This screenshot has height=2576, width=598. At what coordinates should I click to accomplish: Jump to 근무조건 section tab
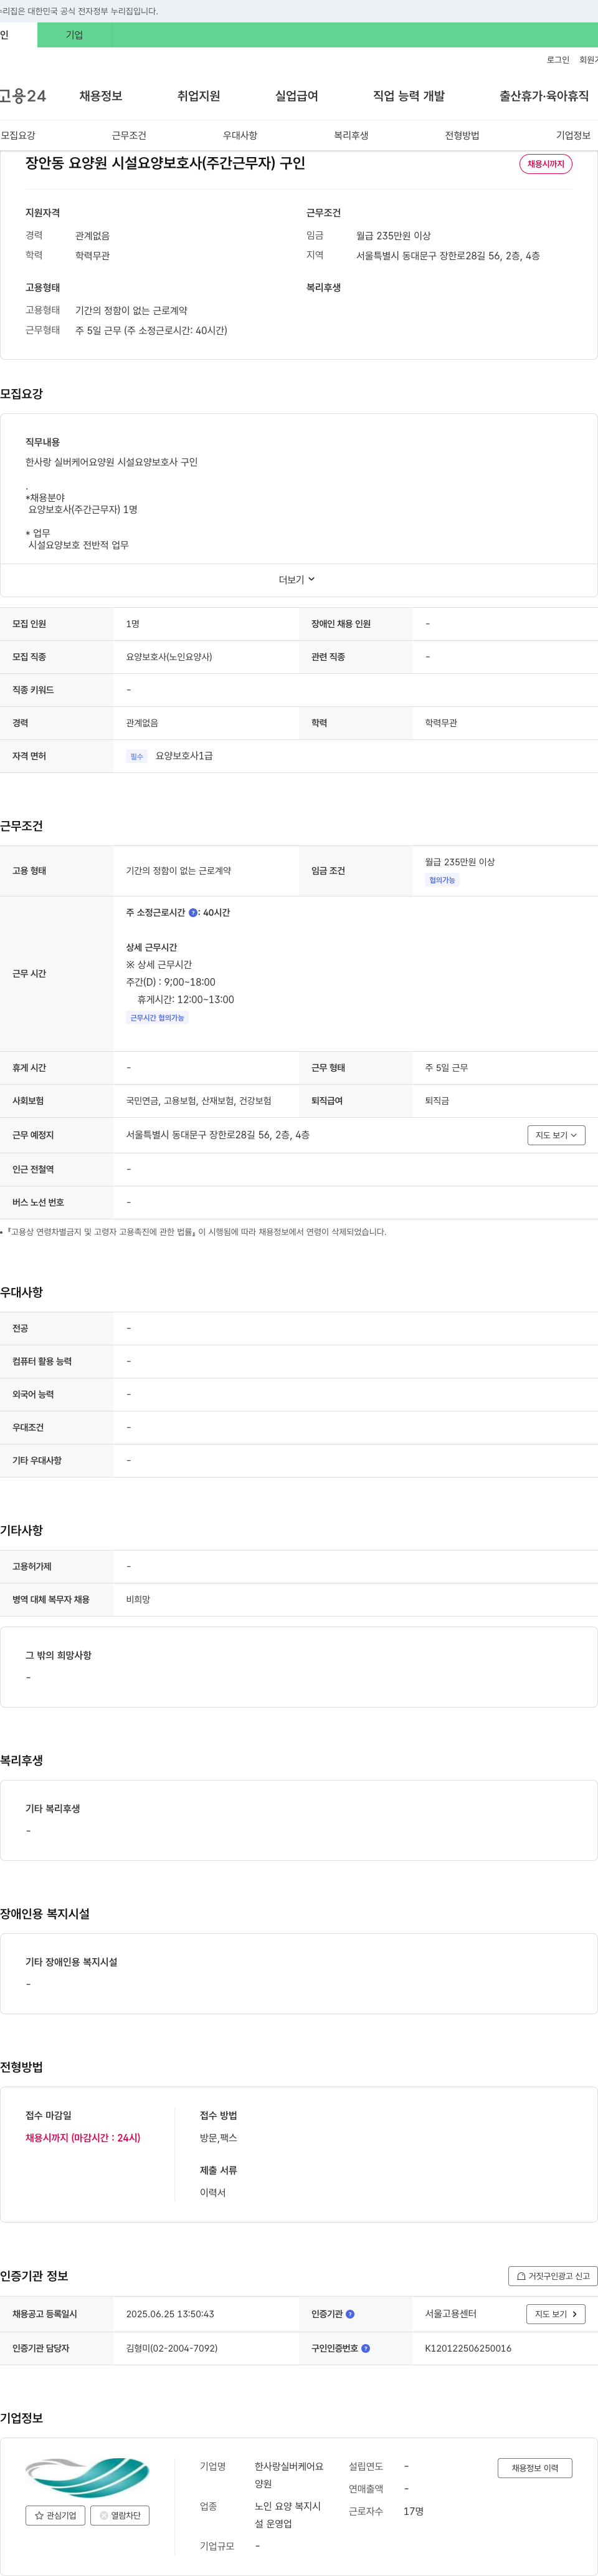click(129, 135)
